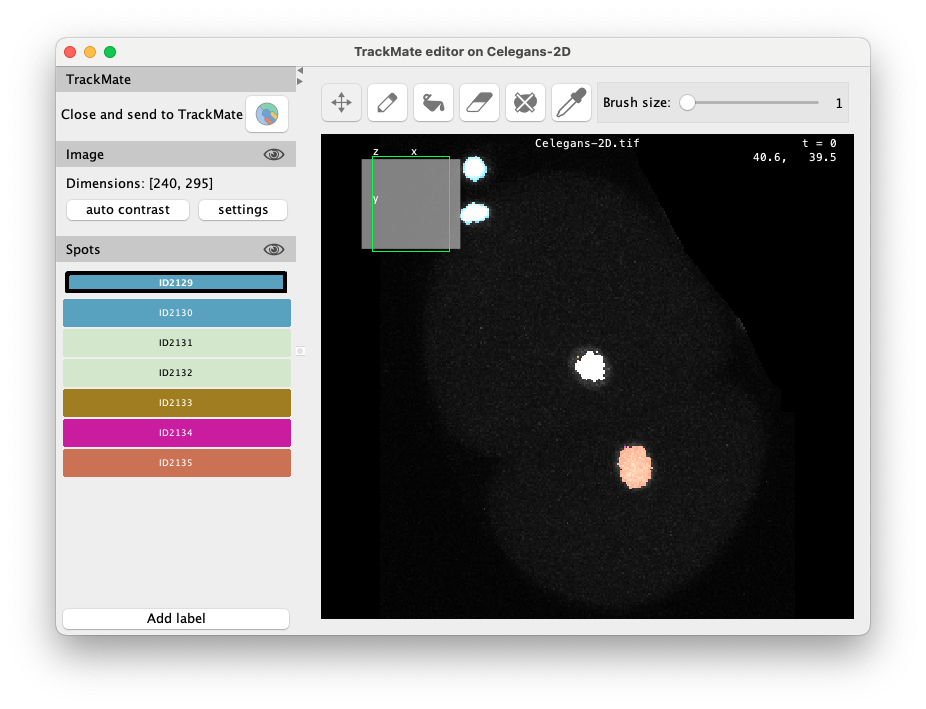Click the split-pane divider handle
This screenshot has height=709, width=926.
coord(300,351)
